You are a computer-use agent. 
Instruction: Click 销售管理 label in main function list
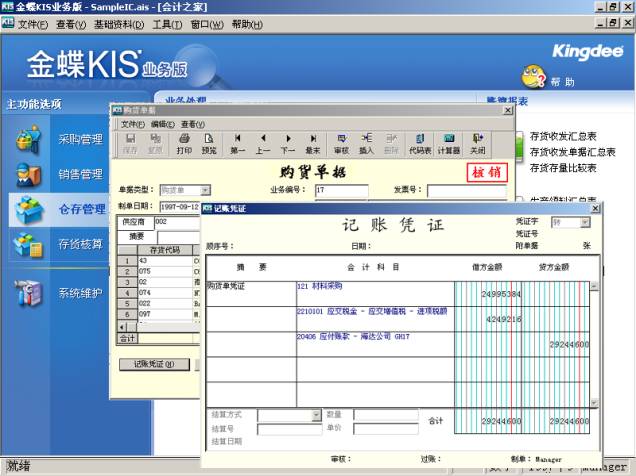(x=80, y=174)
